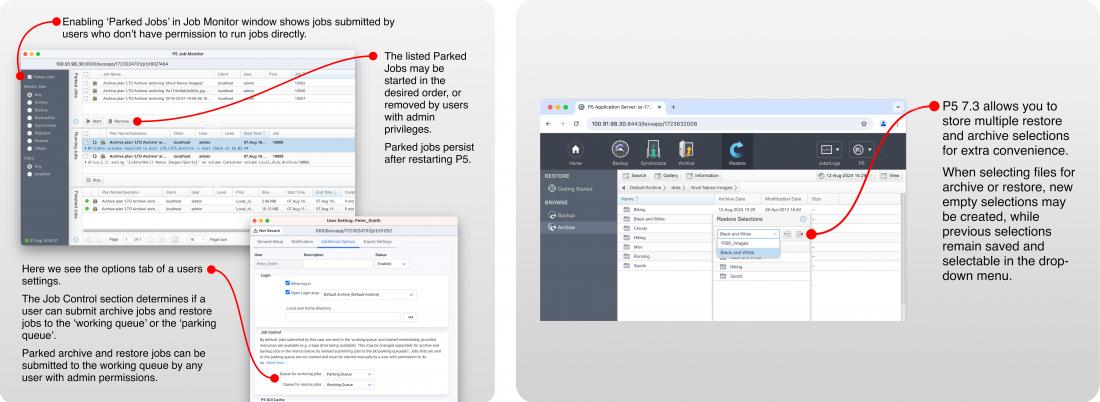Select the Archive radio under Monitor Jobs
The width and height of the screenshot is (1100, 402).
click(x=29, y=102)
